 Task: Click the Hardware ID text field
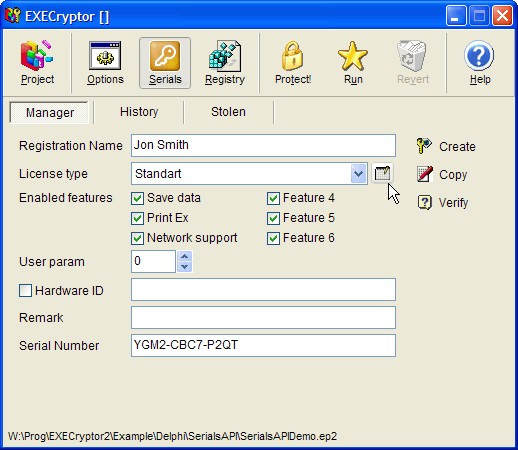tap(263, 289)
